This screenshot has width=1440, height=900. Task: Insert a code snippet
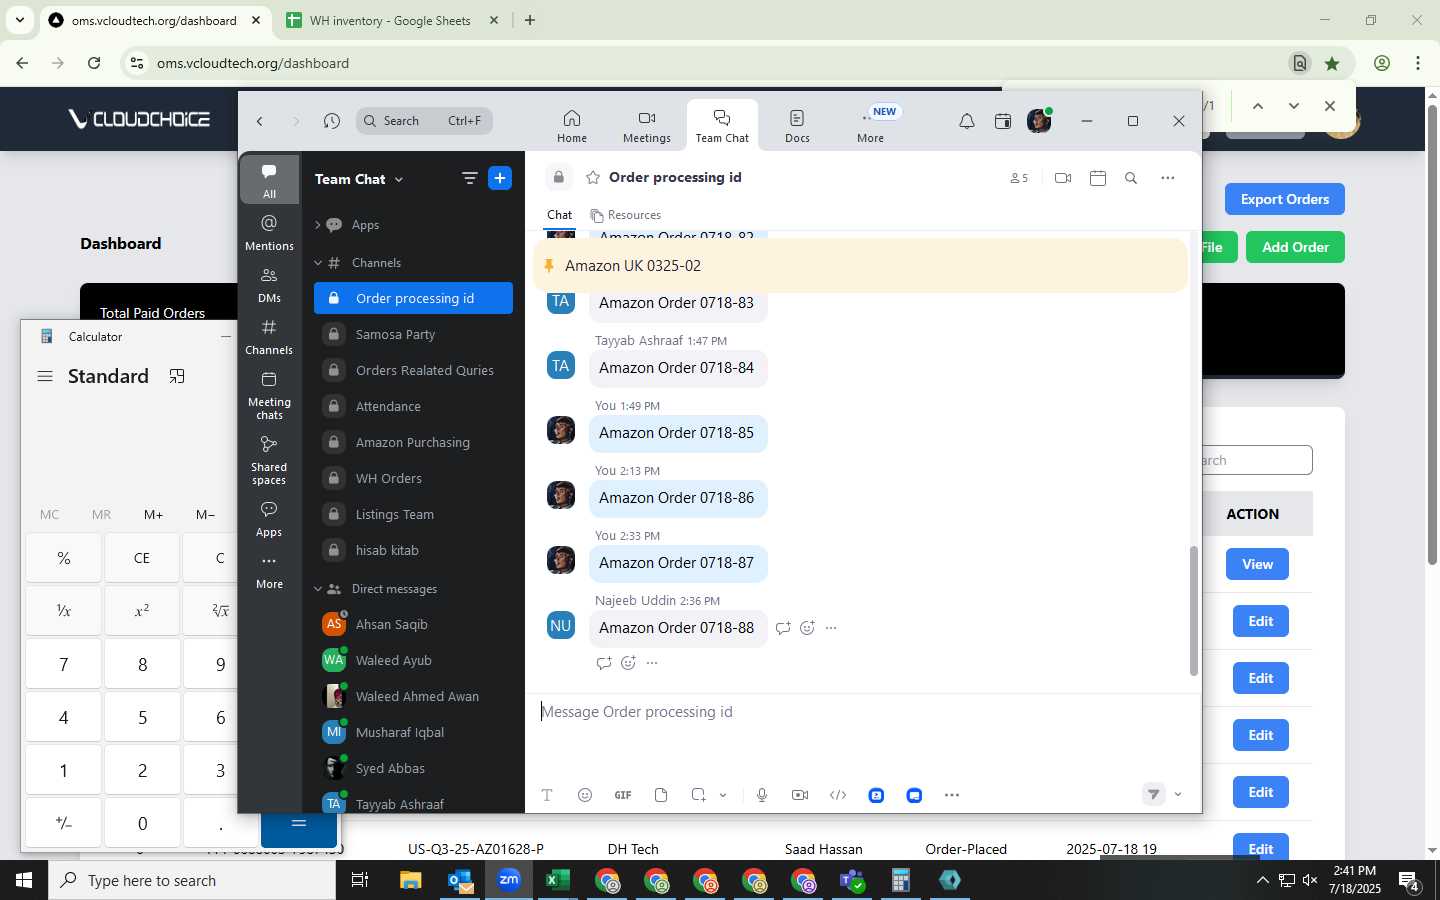tap(838, 795)
